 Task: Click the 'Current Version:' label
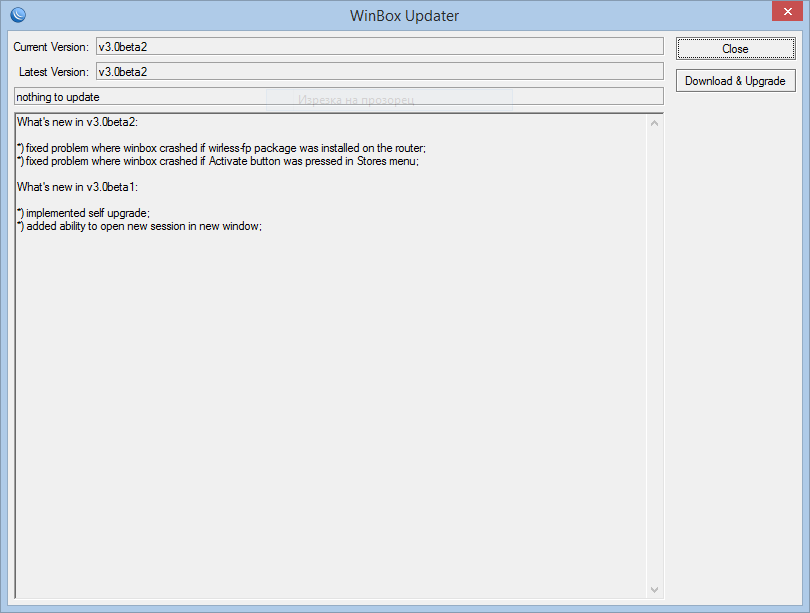click(x=51, y=47)
